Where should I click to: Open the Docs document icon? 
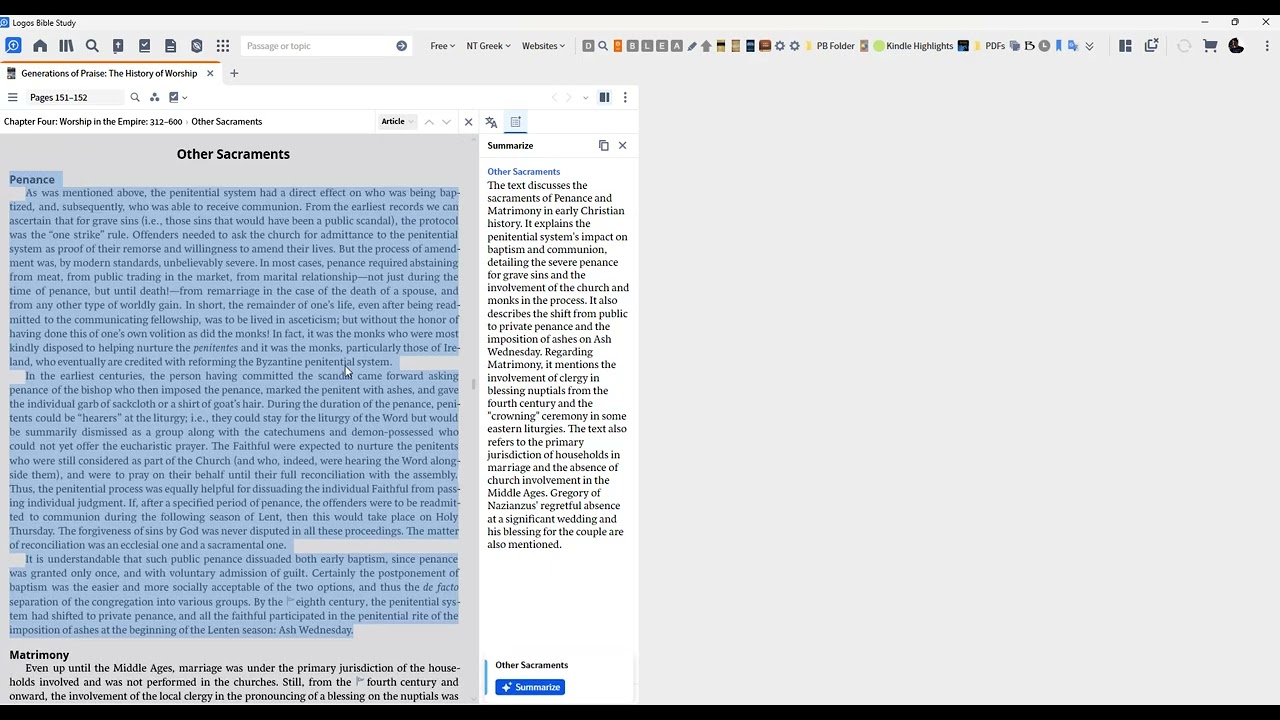170,46
